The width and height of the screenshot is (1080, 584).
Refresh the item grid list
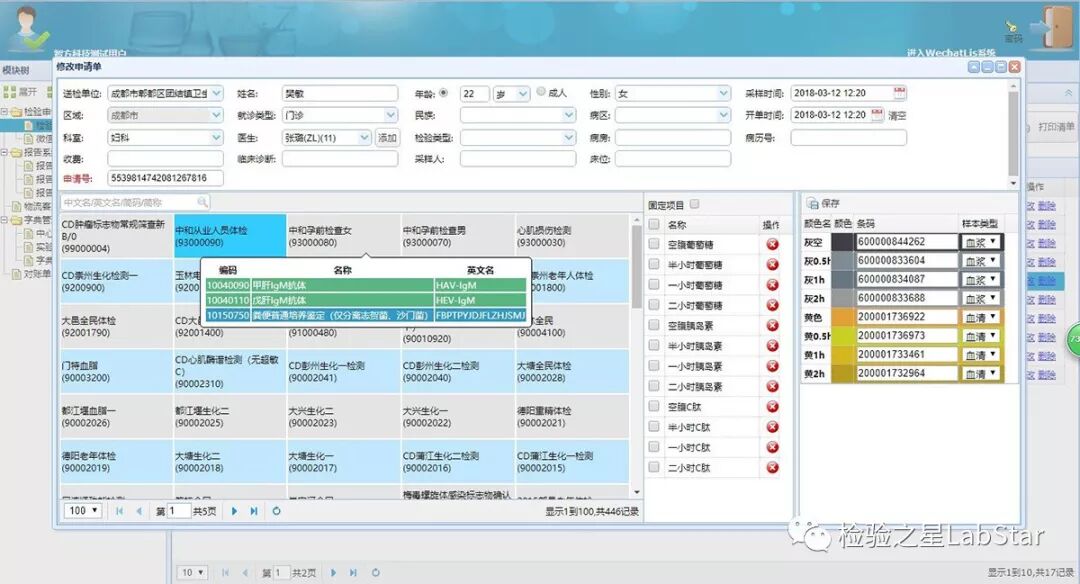tap(276, 511)
